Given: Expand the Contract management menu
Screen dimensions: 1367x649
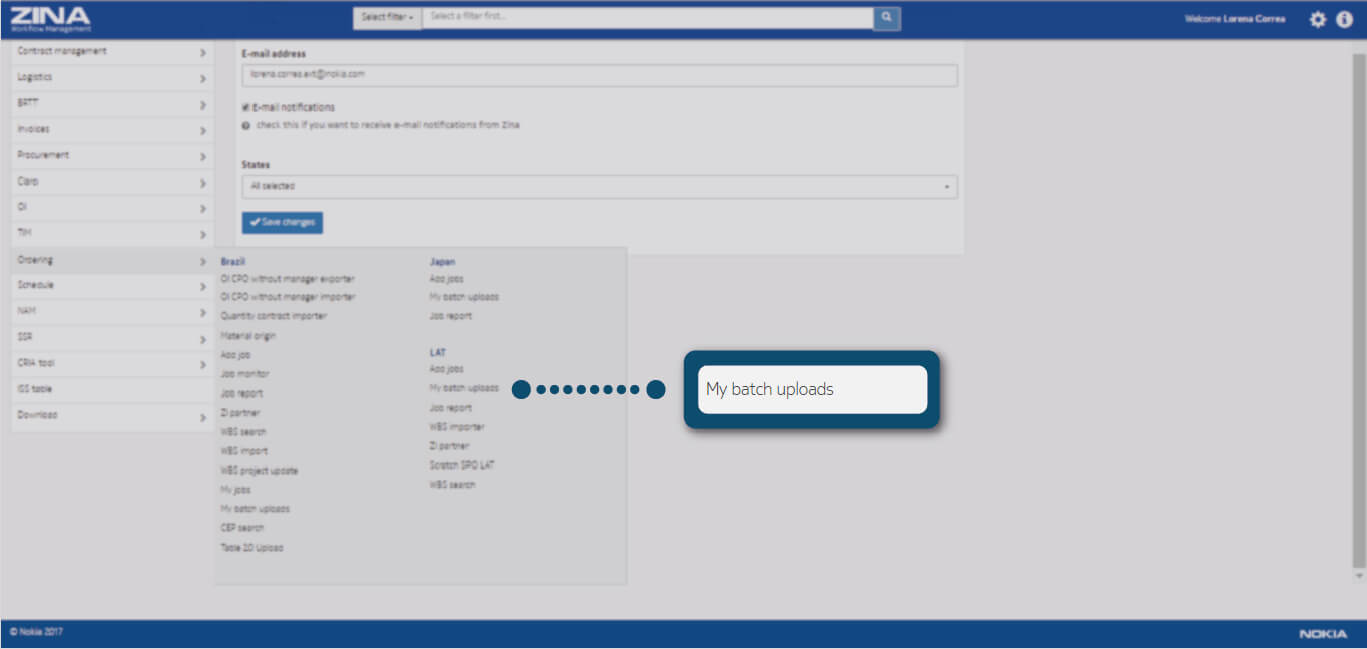Looking at the screenshot, I should click(x=112, y=51).
